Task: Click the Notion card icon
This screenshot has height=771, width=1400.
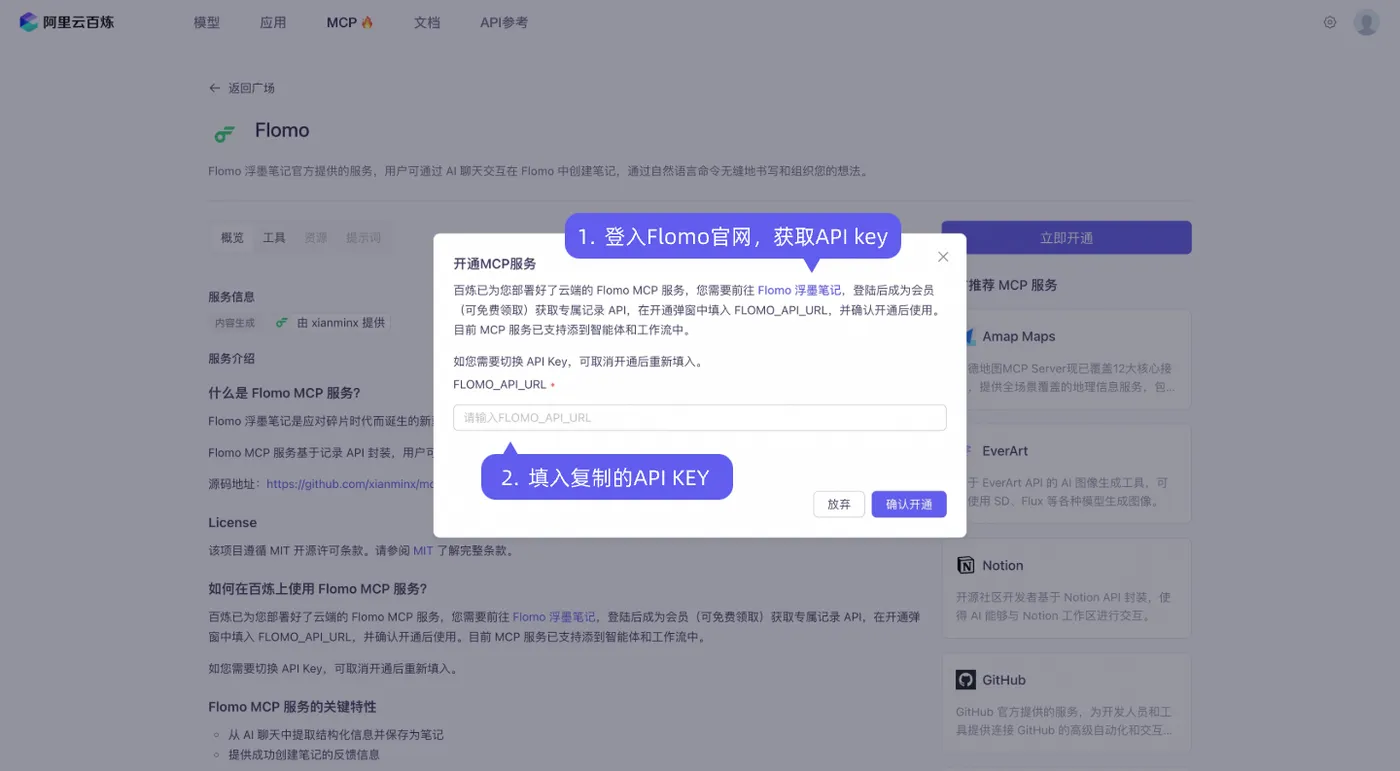Action: 965,565
